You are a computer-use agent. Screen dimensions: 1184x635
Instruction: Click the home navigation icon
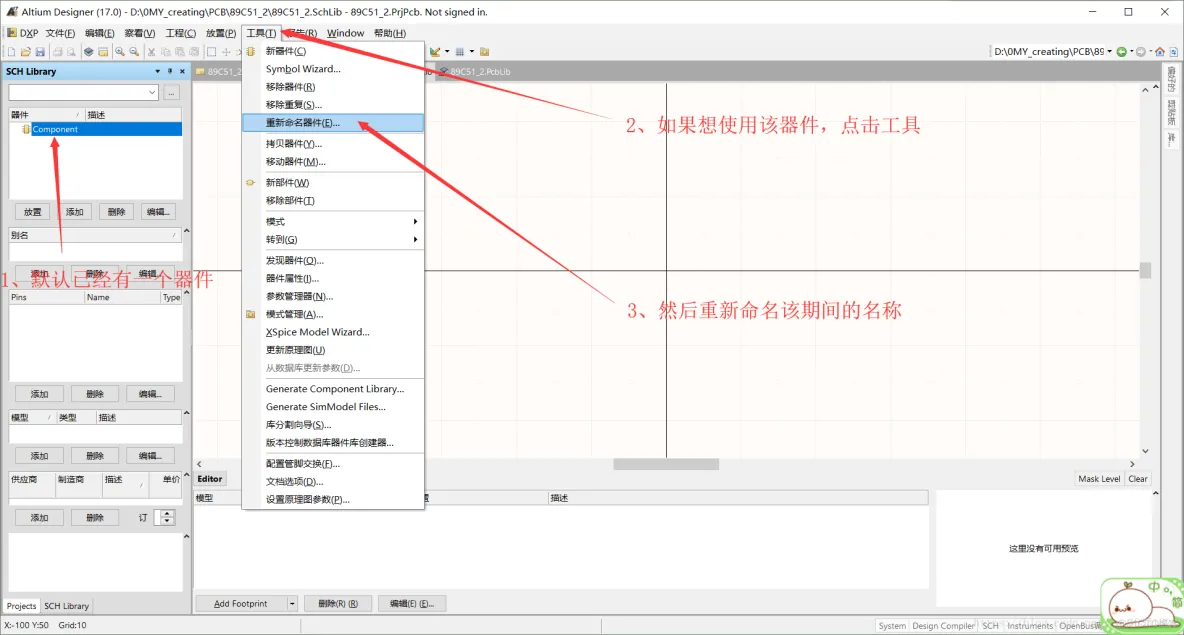tap(1160, 52)
